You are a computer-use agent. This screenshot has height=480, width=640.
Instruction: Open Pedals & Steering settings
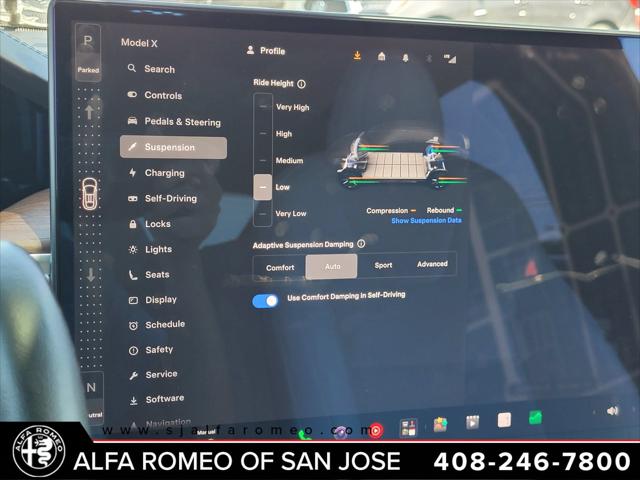[174, 121]
